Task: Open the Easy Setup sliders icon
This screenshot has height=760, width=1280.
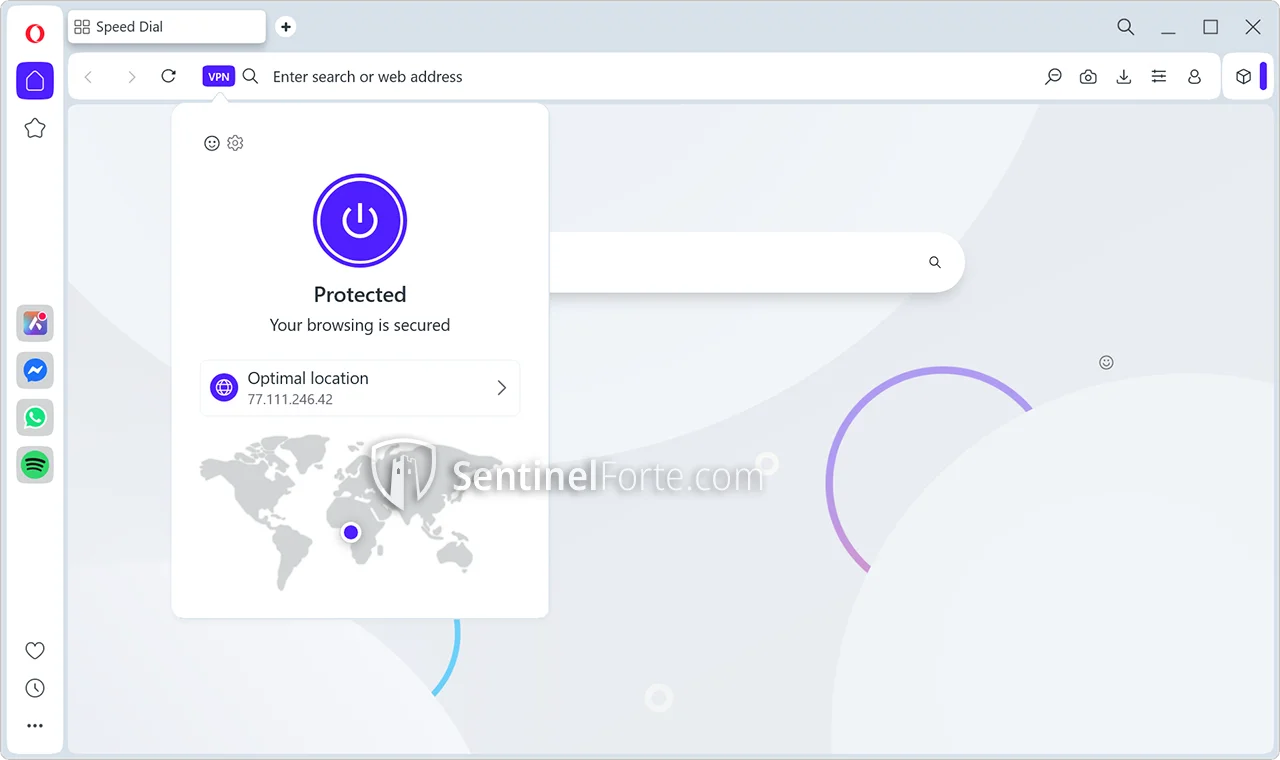Action: (x=1159, y=76)
